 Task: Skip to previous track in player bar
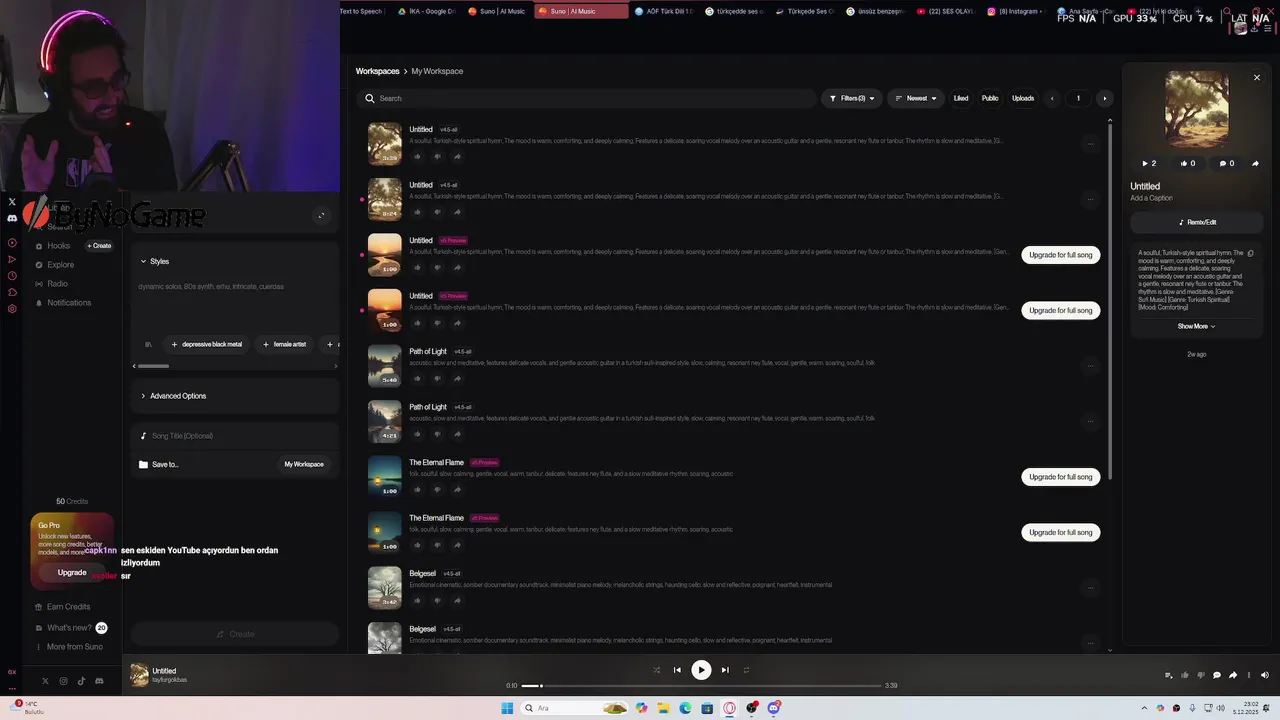click(677, 670)
